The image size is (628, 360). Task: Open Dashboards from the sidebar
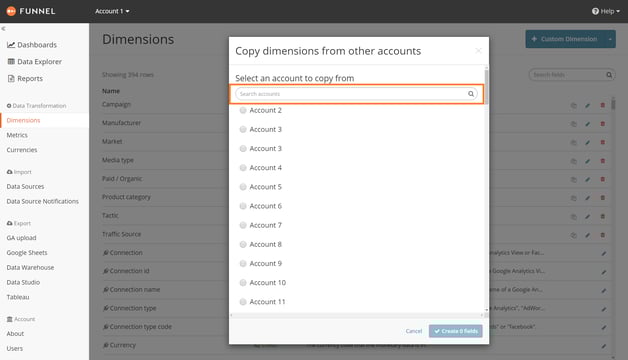coord(32,45)
